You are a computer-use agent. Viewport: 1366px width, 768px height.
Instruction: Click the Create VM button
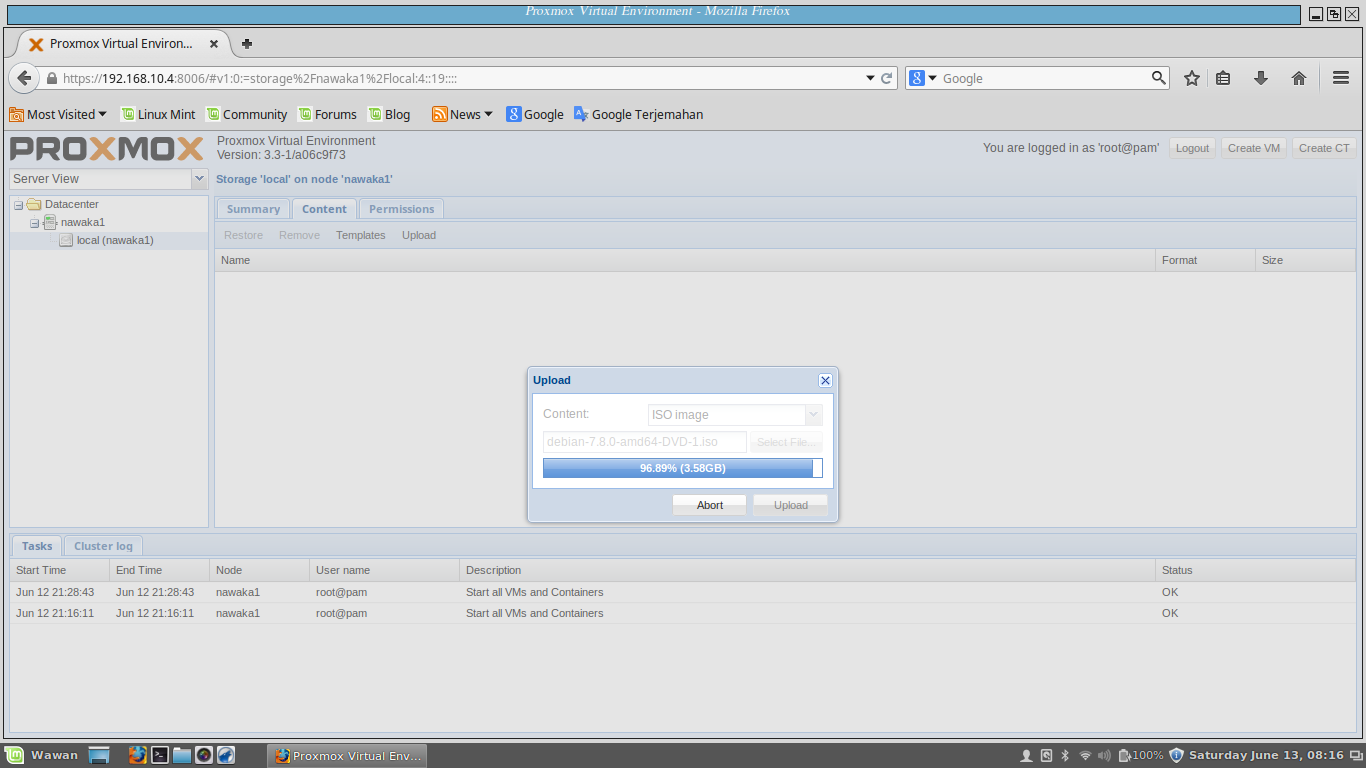click(x=1254, y=148)
